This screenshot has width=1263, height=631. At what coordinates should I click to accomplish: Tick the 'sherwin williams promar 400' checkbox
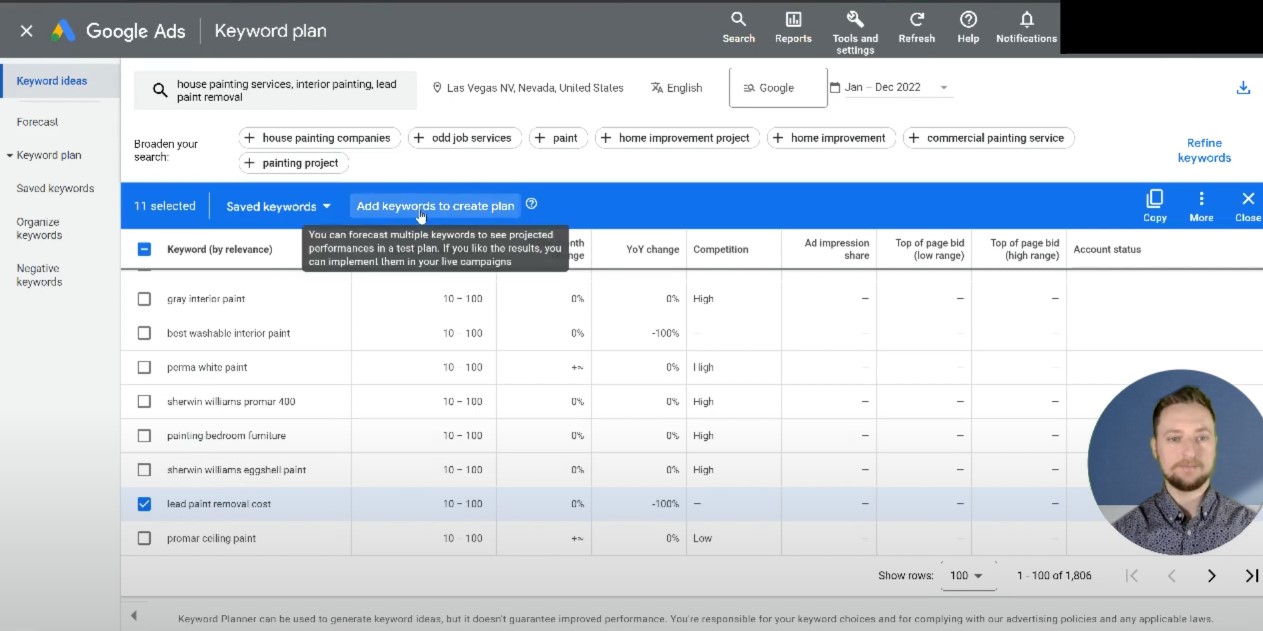tap(144, 402)
